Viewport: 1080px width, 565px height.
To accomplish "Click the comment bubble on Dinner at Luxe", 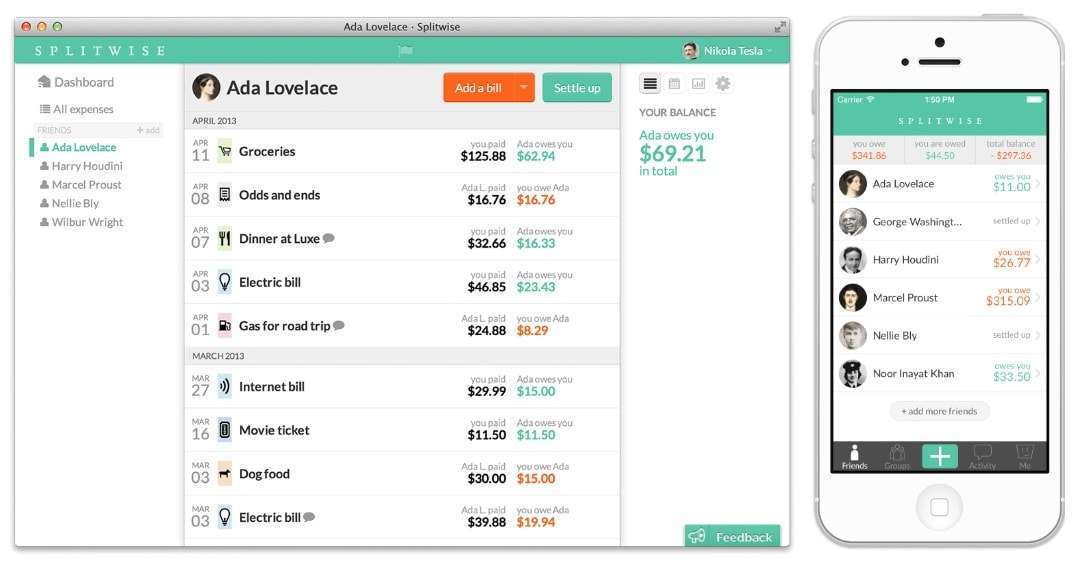I will click(x=329, y=239).
